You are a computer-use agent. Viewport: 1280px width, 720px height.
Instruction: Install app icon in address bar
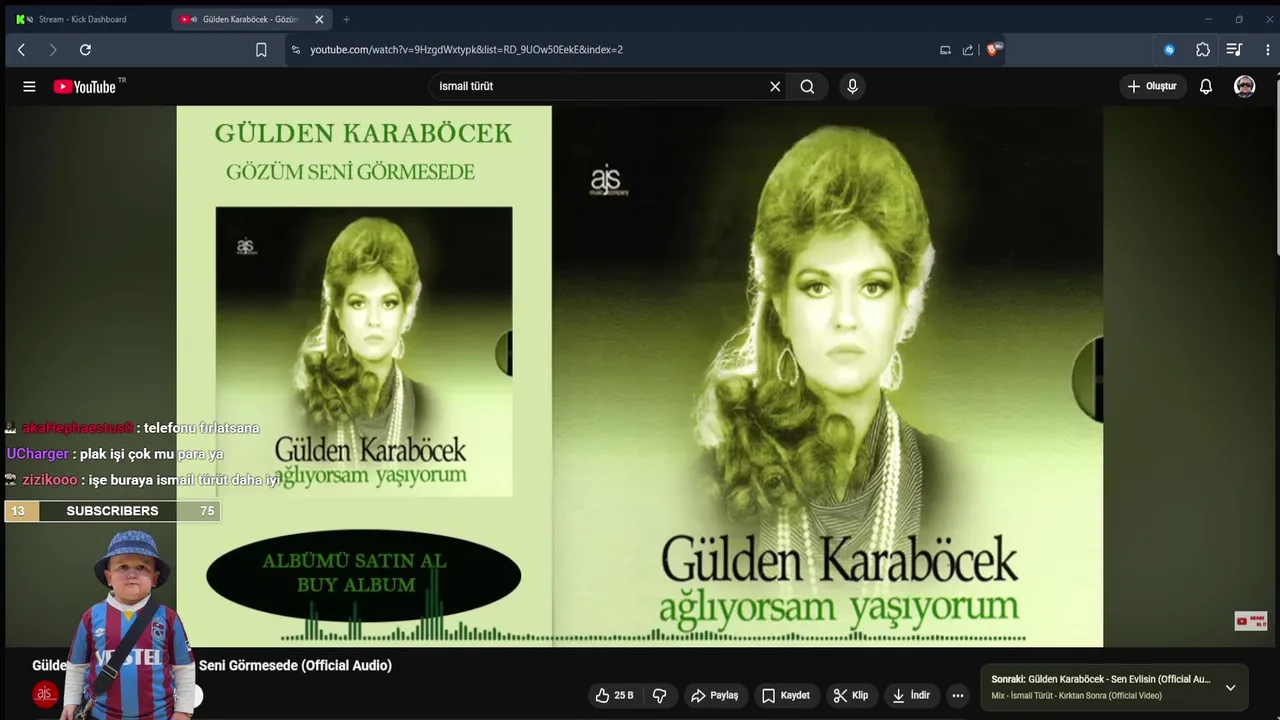pos(945,50)
